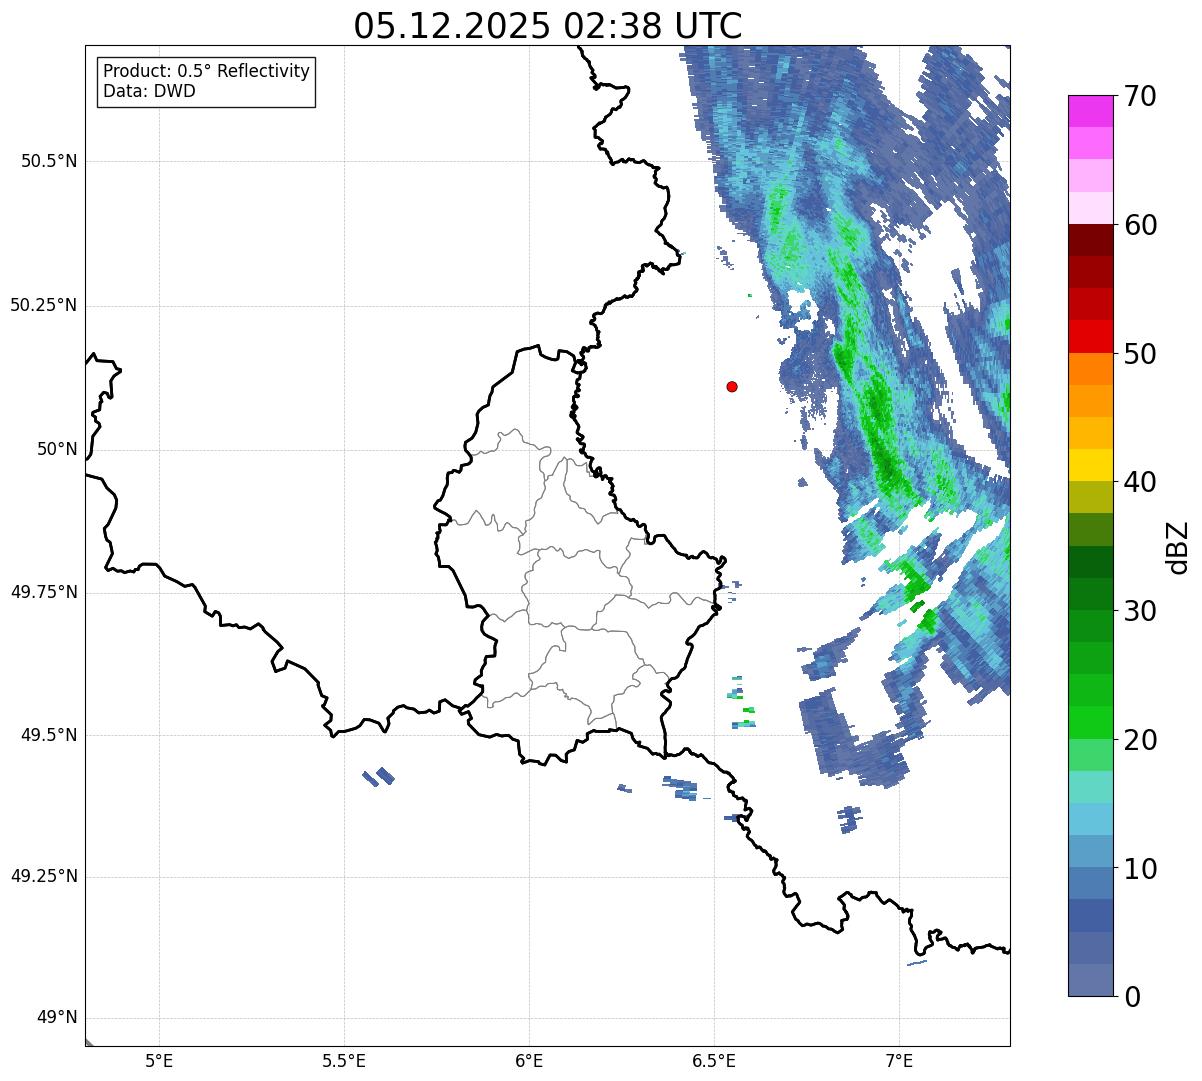Click the 'Data: DWD' text
The width and height of the screenshot is (1202, 1081).
(x=149, y=91)
